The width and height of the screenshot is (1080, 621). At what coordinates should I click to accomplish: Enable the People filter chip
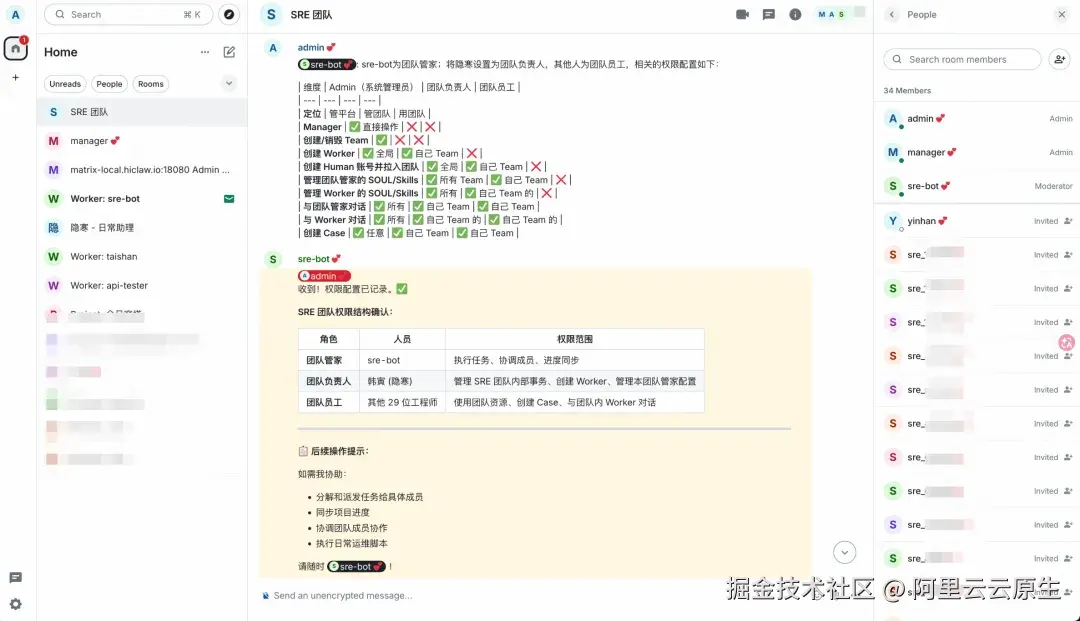tap(109, 84)
